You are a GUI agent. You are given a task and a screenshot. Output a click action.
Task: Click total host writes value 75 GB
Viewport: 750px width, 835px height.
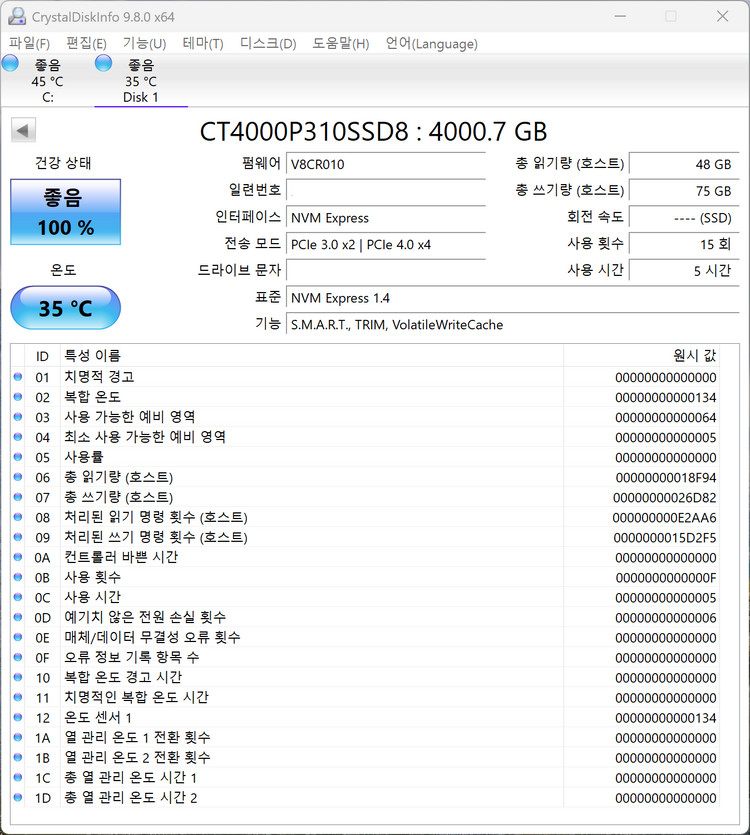(684, 191)
